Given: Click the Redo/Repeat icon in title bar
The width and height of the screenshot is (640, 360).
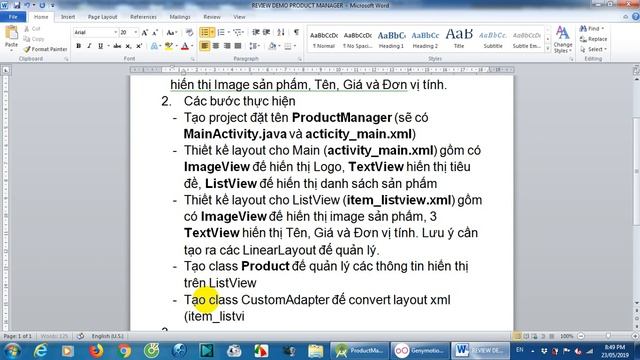Looking at the screenshot, I should coord(42,5).
